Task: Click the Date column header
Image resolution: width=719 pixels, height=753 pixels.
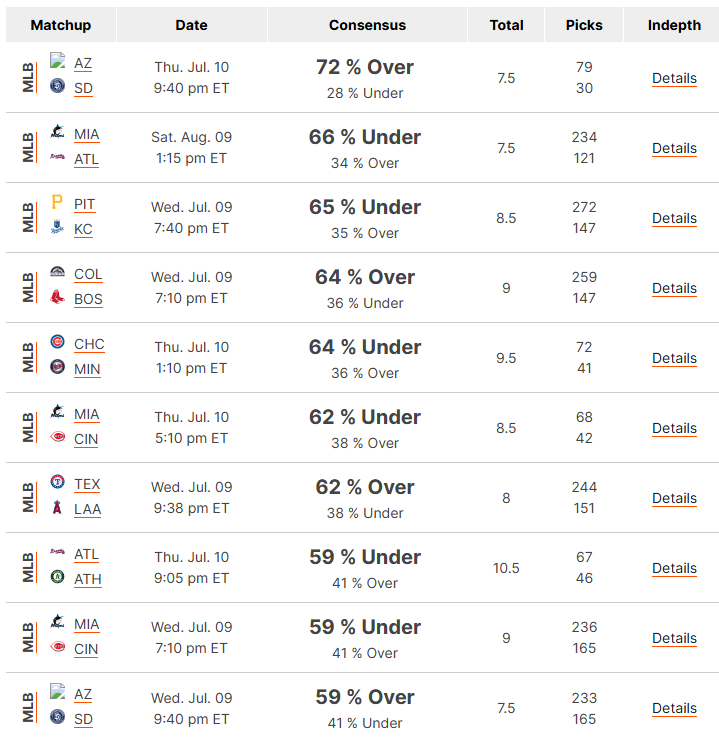Action: pyautogui.click(x=191, y=25)
